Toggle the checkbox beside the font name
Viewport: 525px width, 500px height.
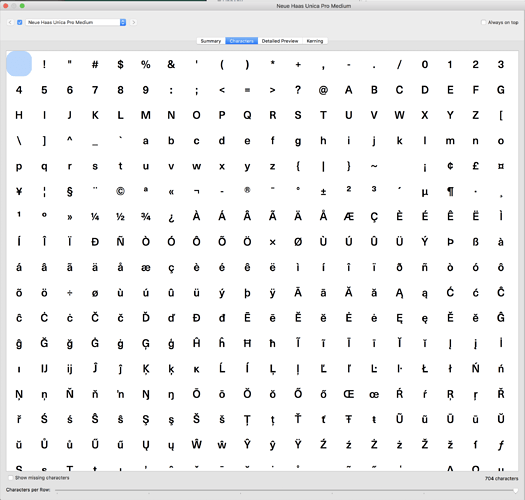[20, 22]
